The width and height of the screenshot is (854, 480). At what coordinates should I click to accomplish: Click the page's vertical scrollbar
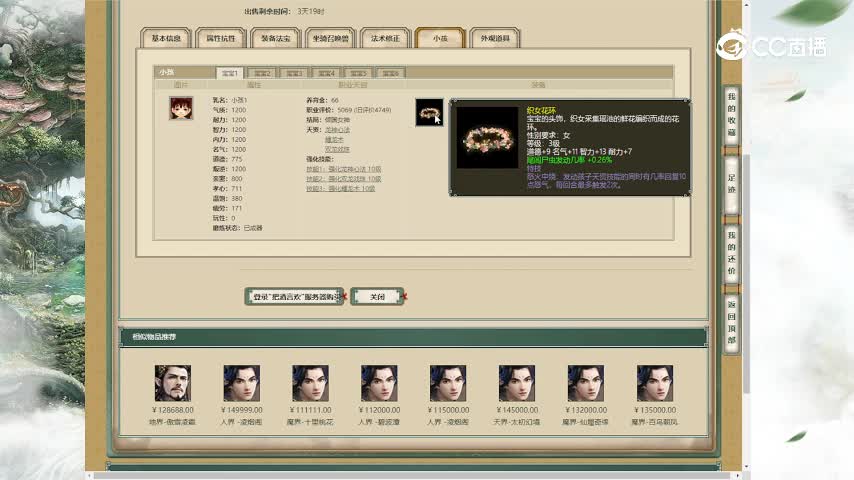point(747,272)
